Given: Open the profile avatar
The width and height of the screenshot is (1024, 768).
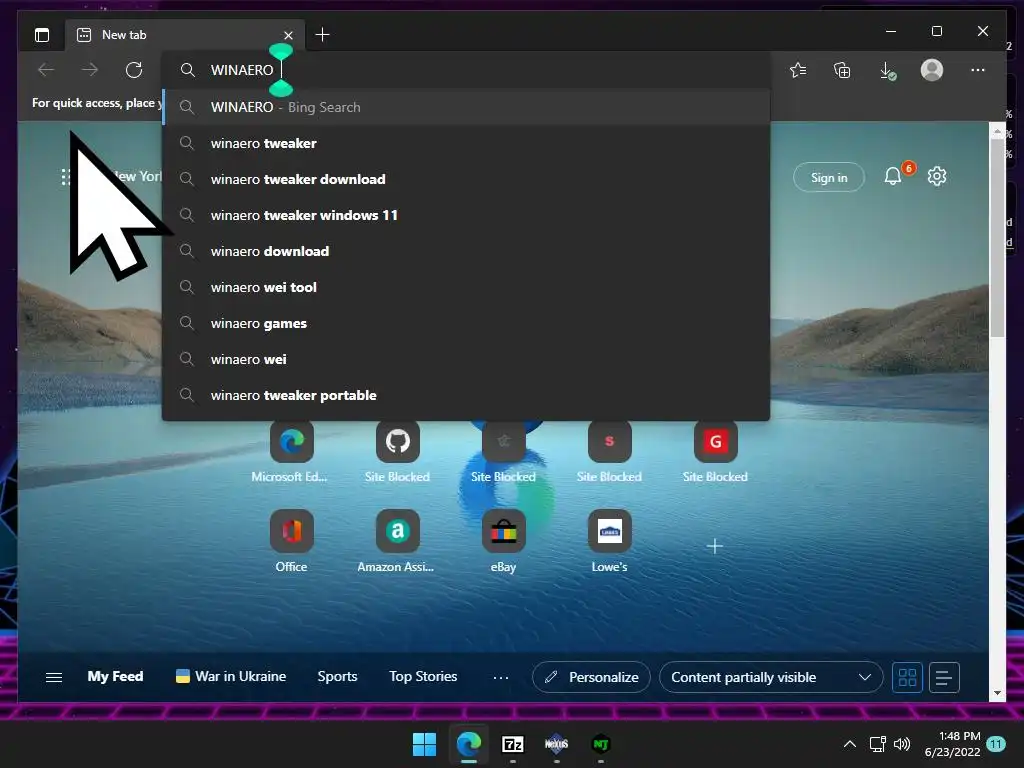Looking at the screenshot, I should [x=932, y=70].
